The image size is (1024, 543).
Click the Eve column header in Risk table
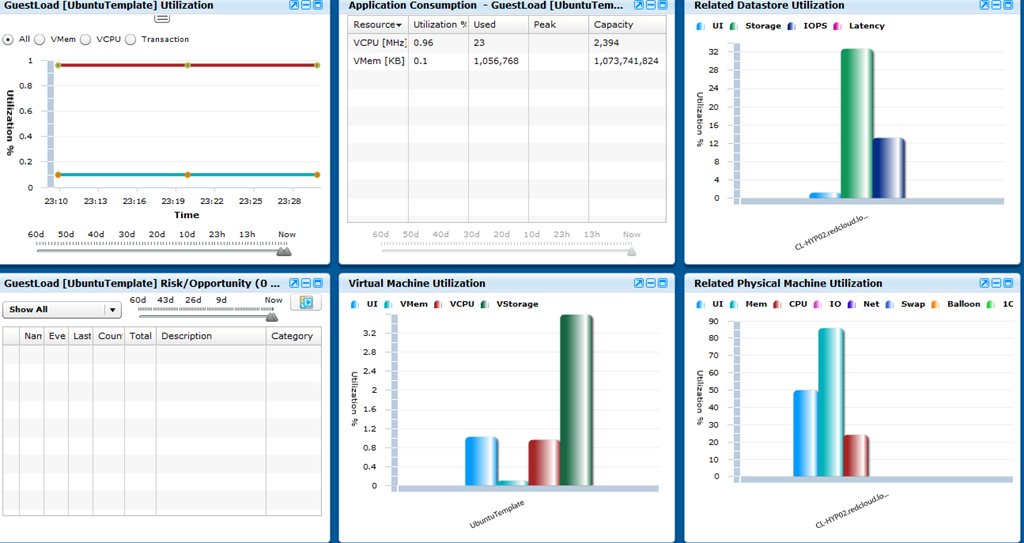coord(56,336)
